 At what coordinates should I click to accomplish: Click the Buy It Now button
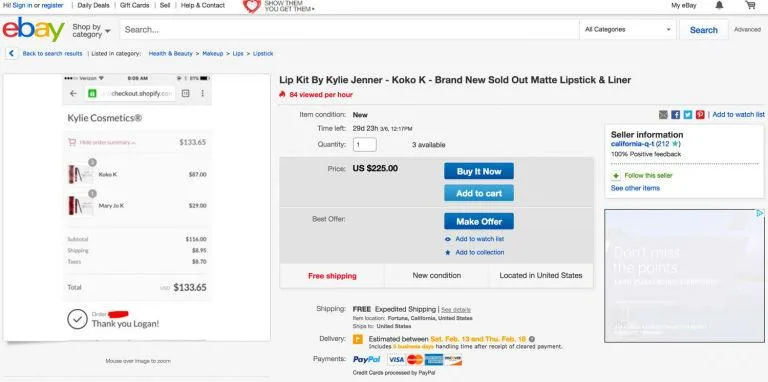tap(479, 171)
